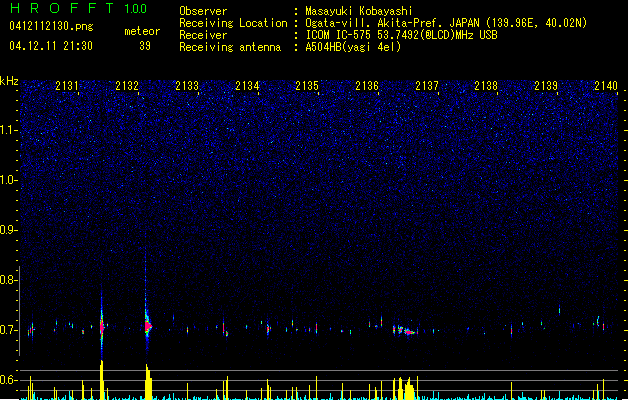This screenshot has height=400, width=629.
Task: Click the 0.9 kHz axis label
Action: (8, 230)
